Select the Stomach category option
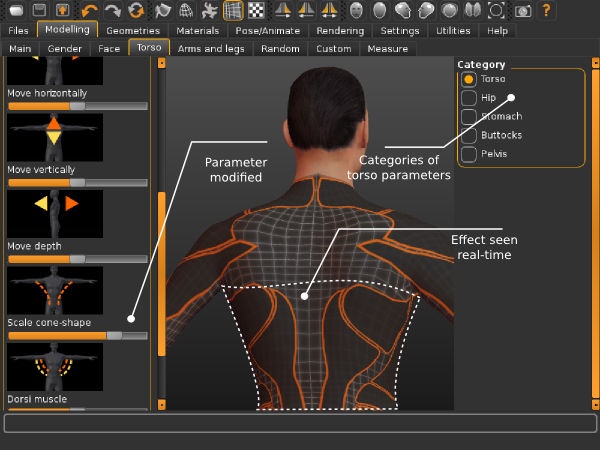This screenshot has height=450, width=600. tap(469, 117)
